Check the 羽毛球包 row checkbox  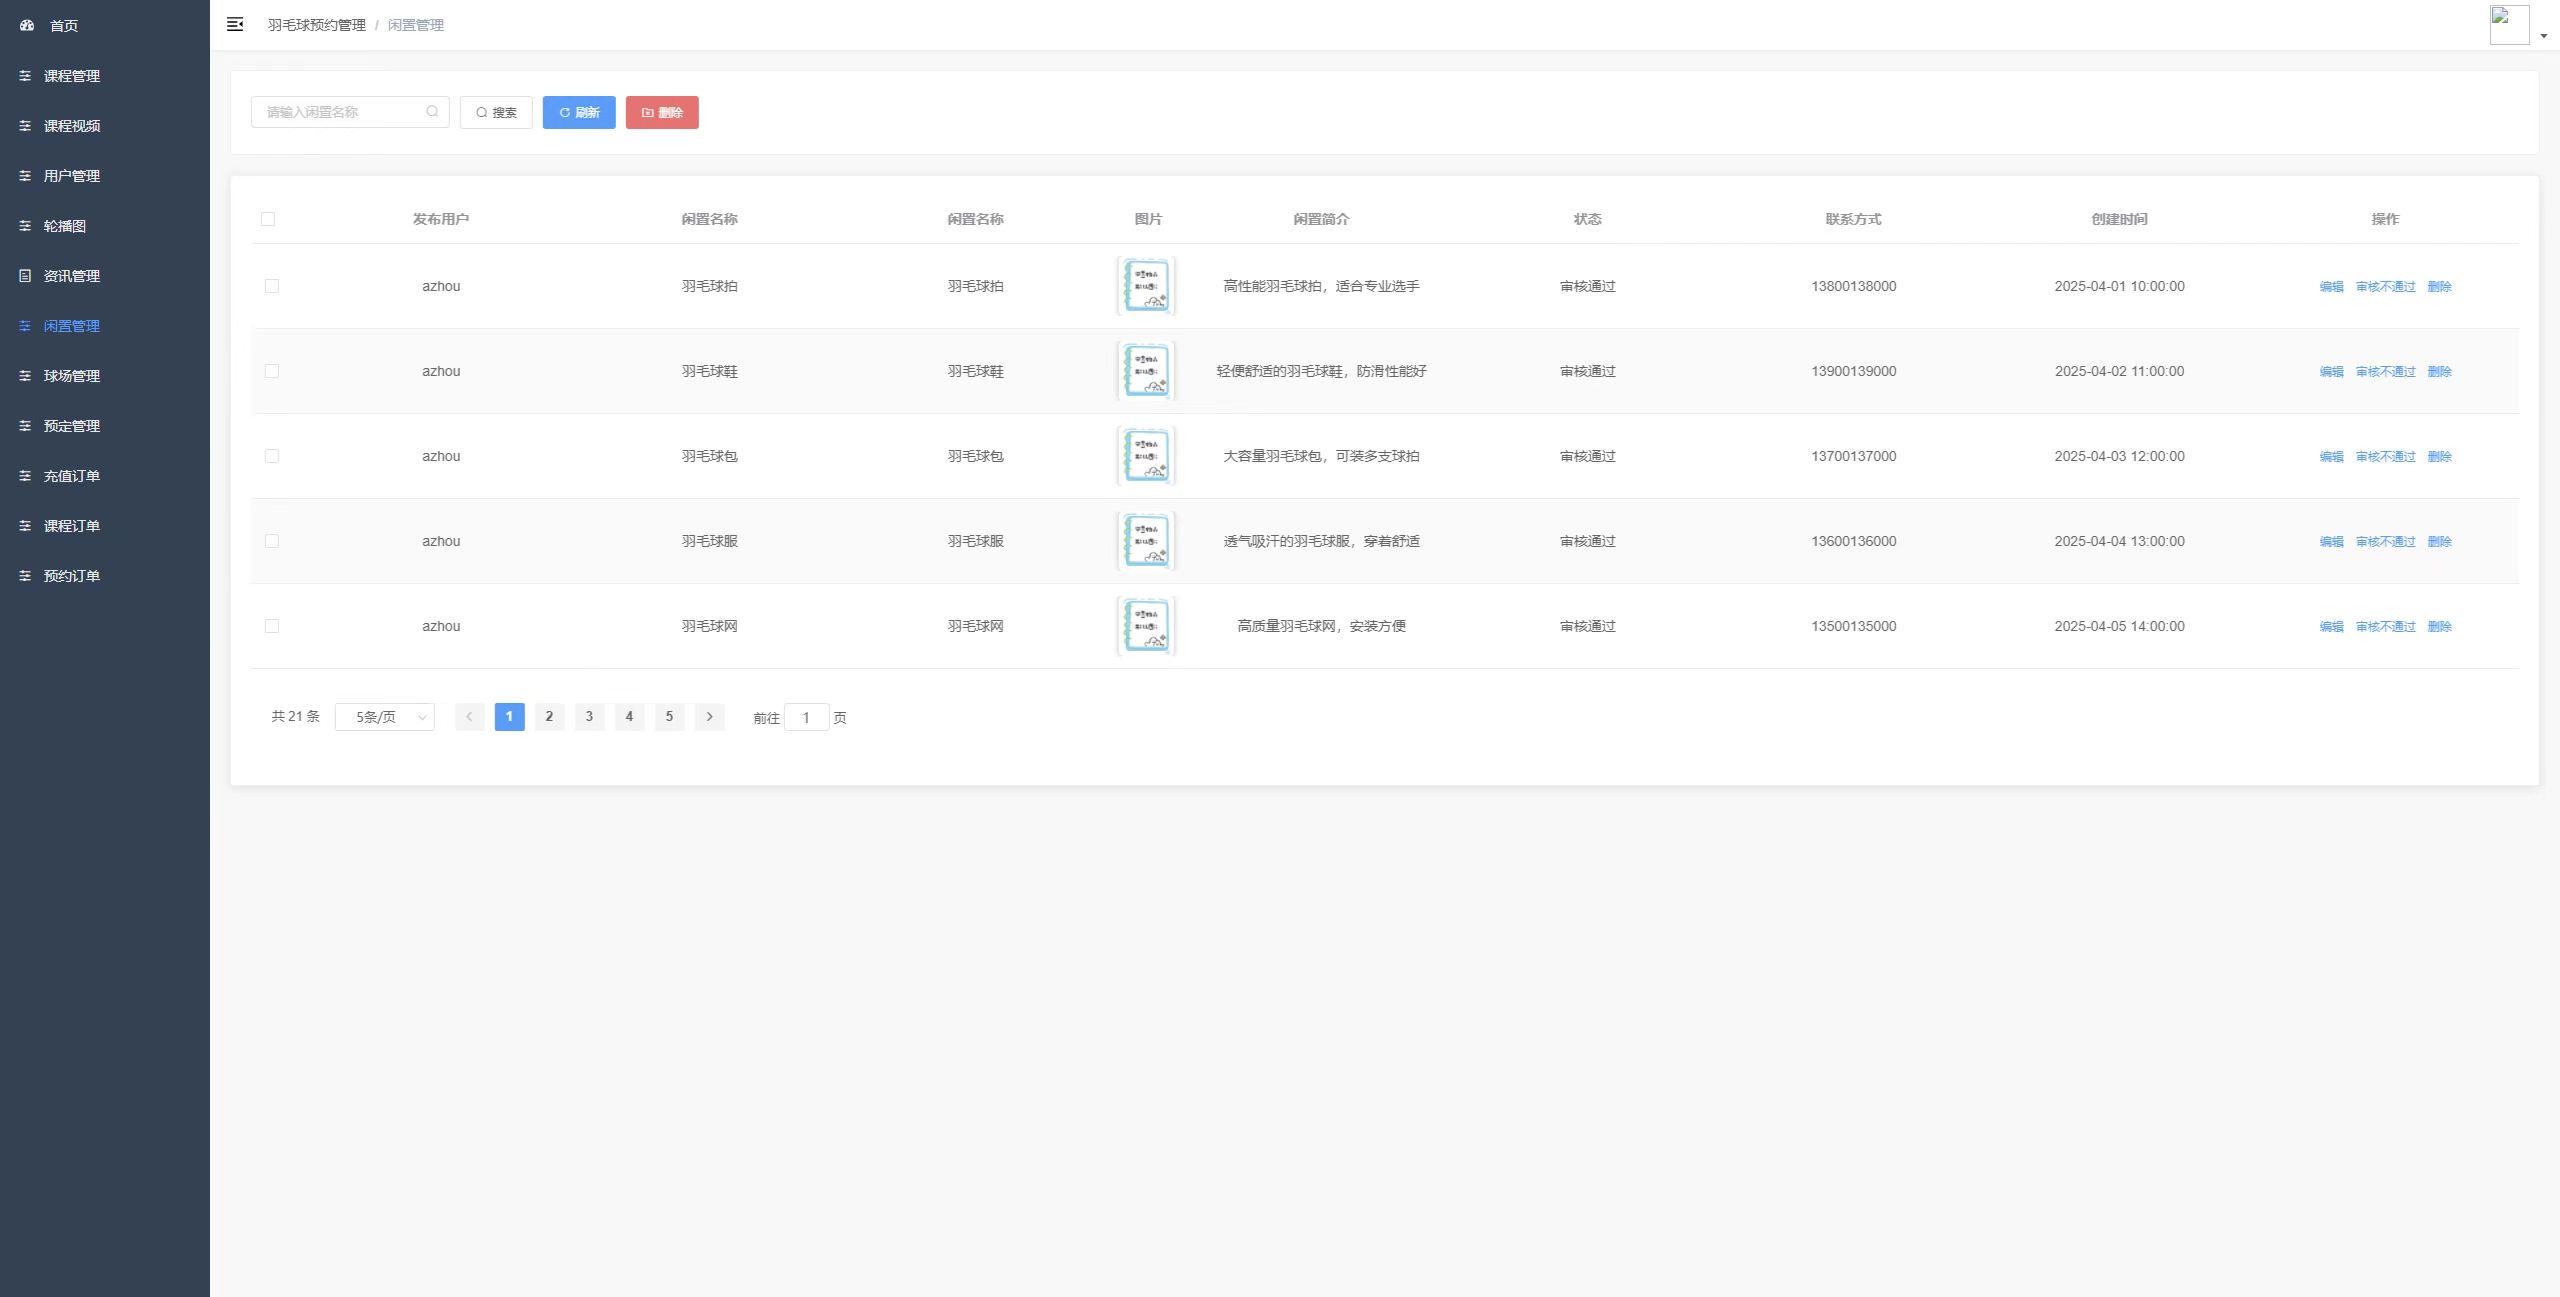(x=272, y=456)
